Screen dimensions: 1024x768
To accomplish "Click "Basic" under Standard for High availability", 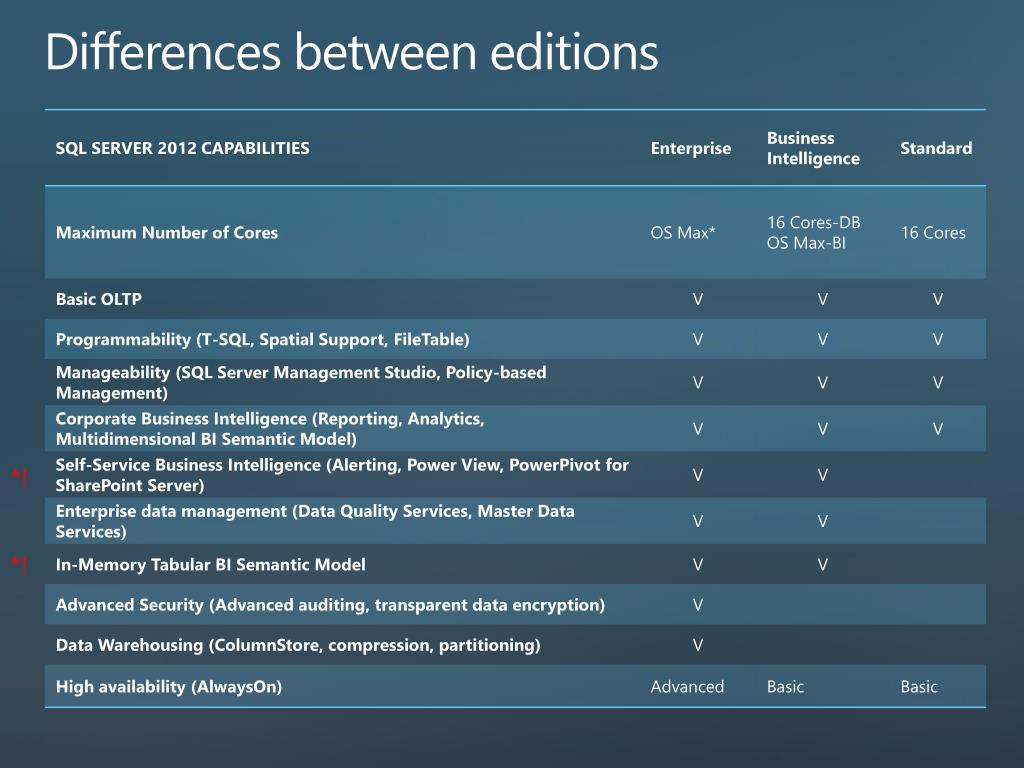I will (x=919, y=686).
